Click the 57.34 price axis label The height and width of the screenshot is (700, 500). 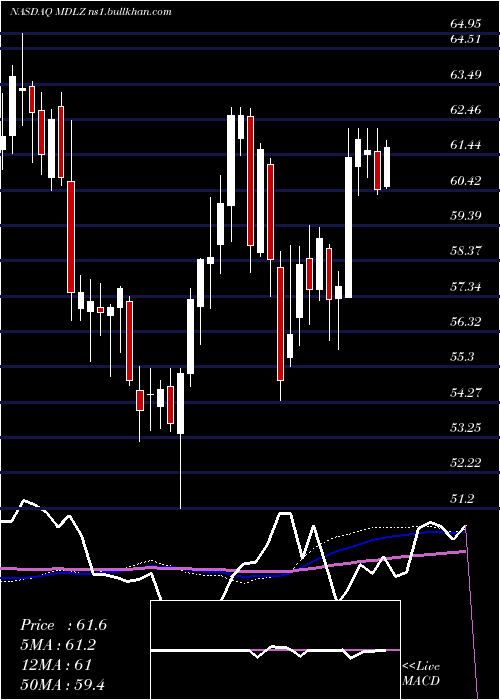[466, 286]
